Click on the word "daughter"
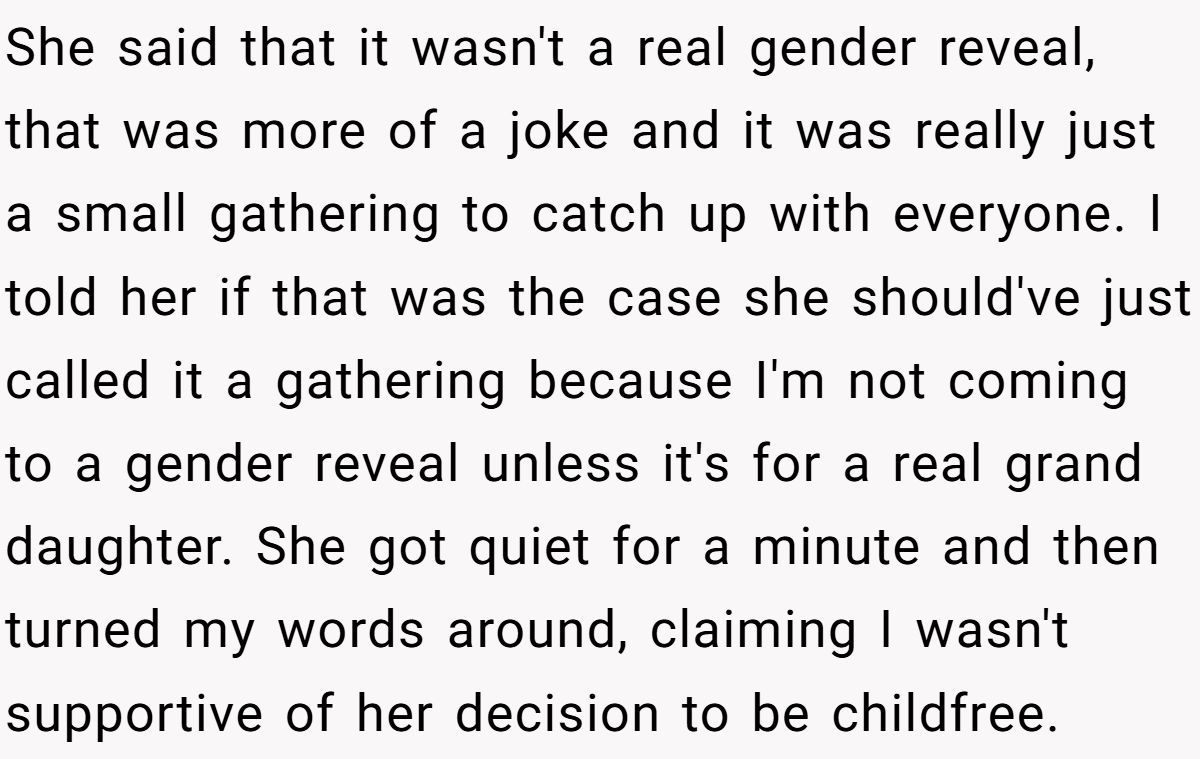This screenshot has width=1200, height=759. point(121,548)
